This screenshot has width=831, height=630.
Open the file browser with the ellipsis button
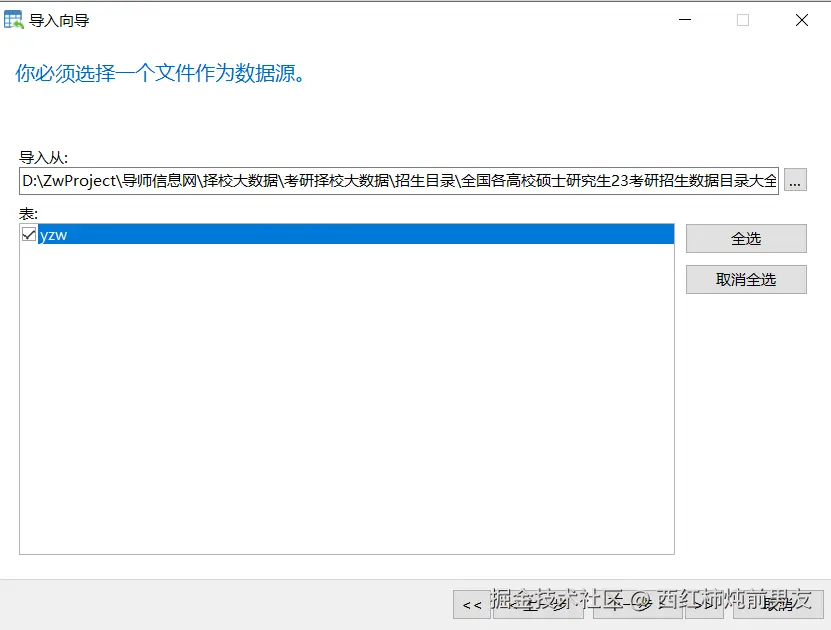click(x=795, y=180)
